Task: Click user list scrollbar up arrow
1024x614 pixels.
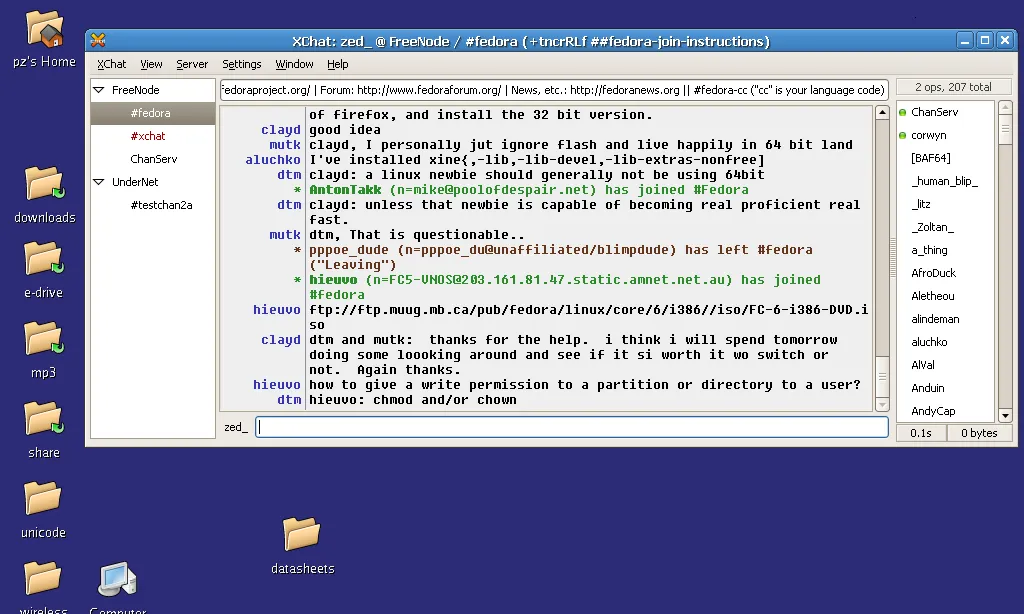Action: pos(1005,107)
